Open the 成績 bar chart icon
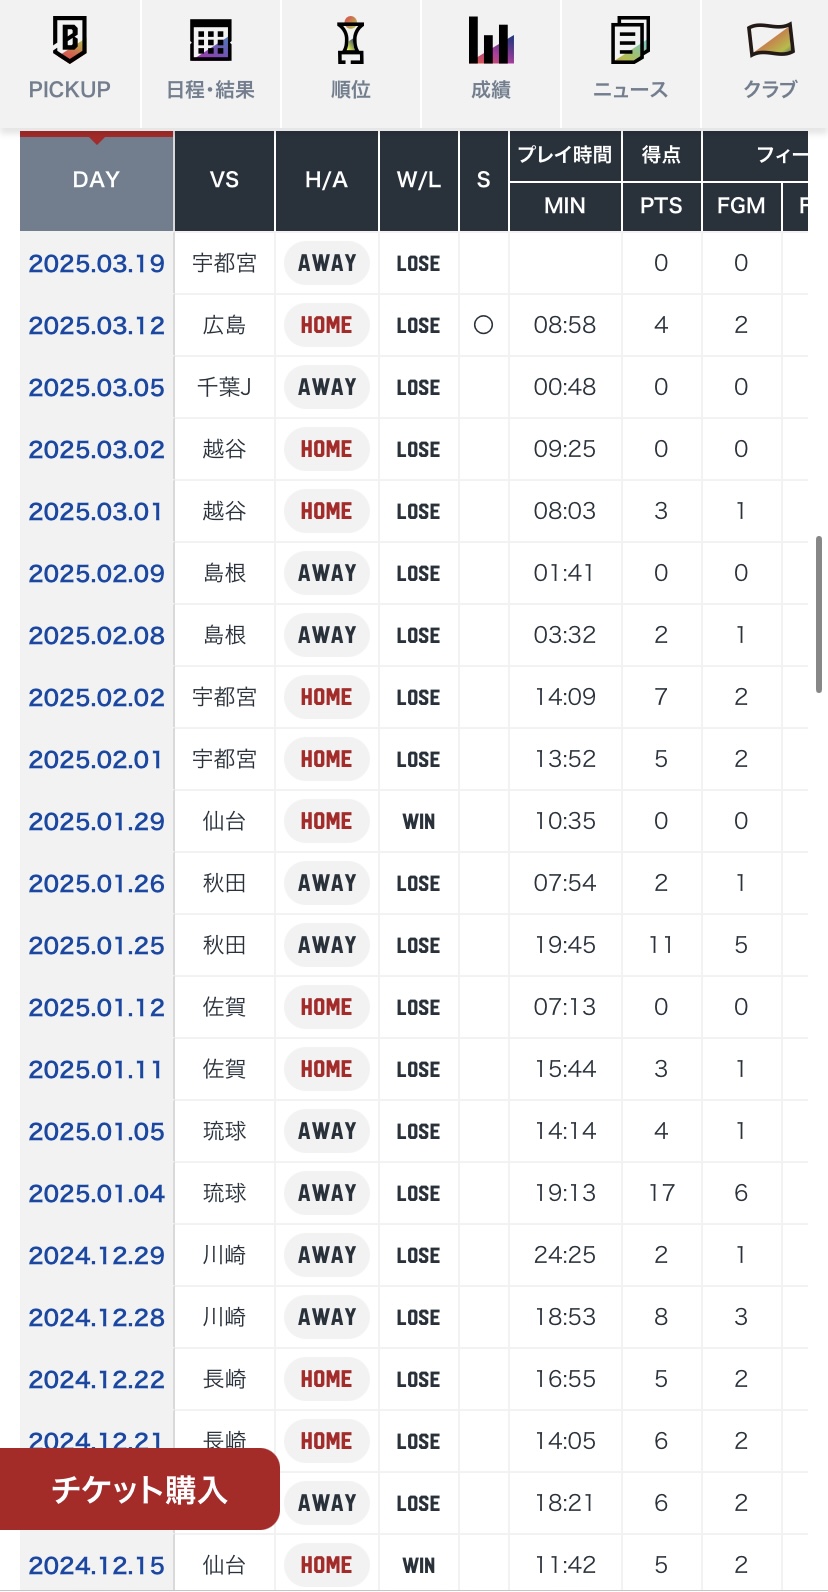Screen dimensions: 828x1592 [x=490, y=42]
